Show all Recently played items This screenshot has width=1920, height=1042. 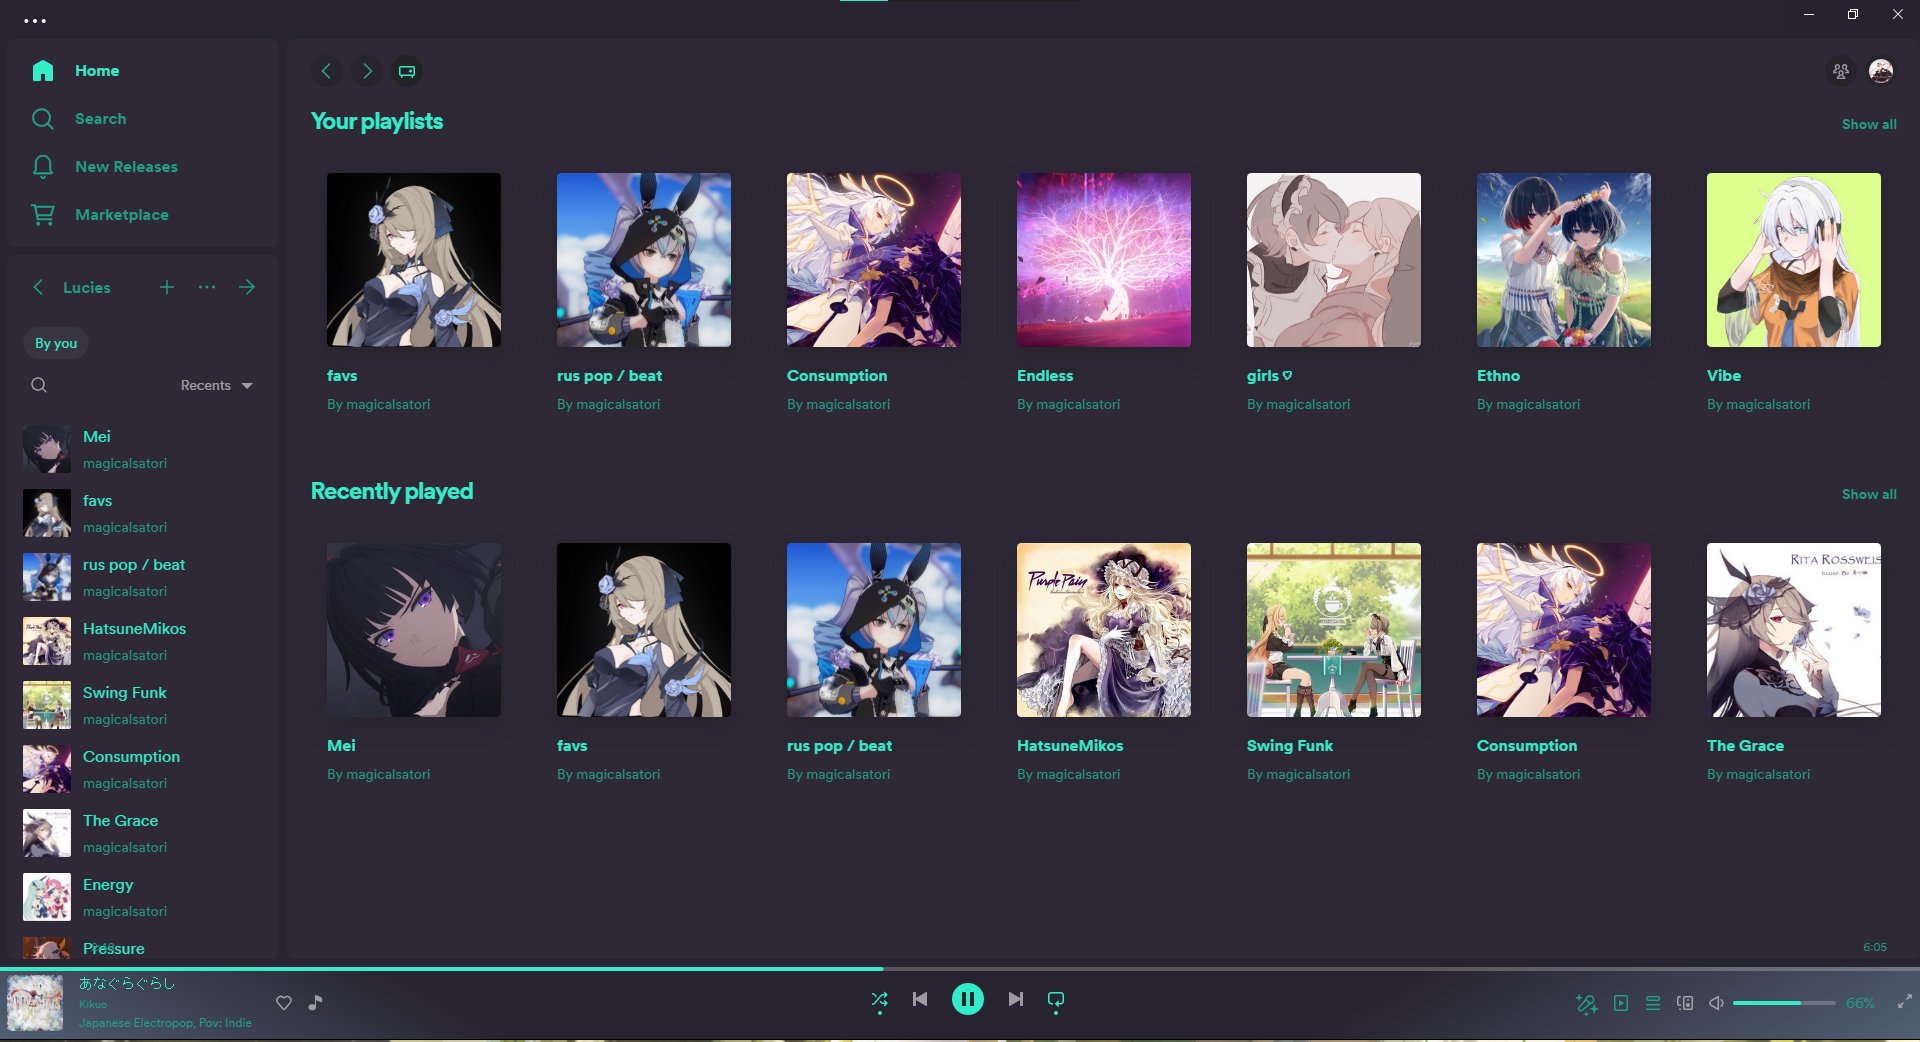[x=1868, y=494]
